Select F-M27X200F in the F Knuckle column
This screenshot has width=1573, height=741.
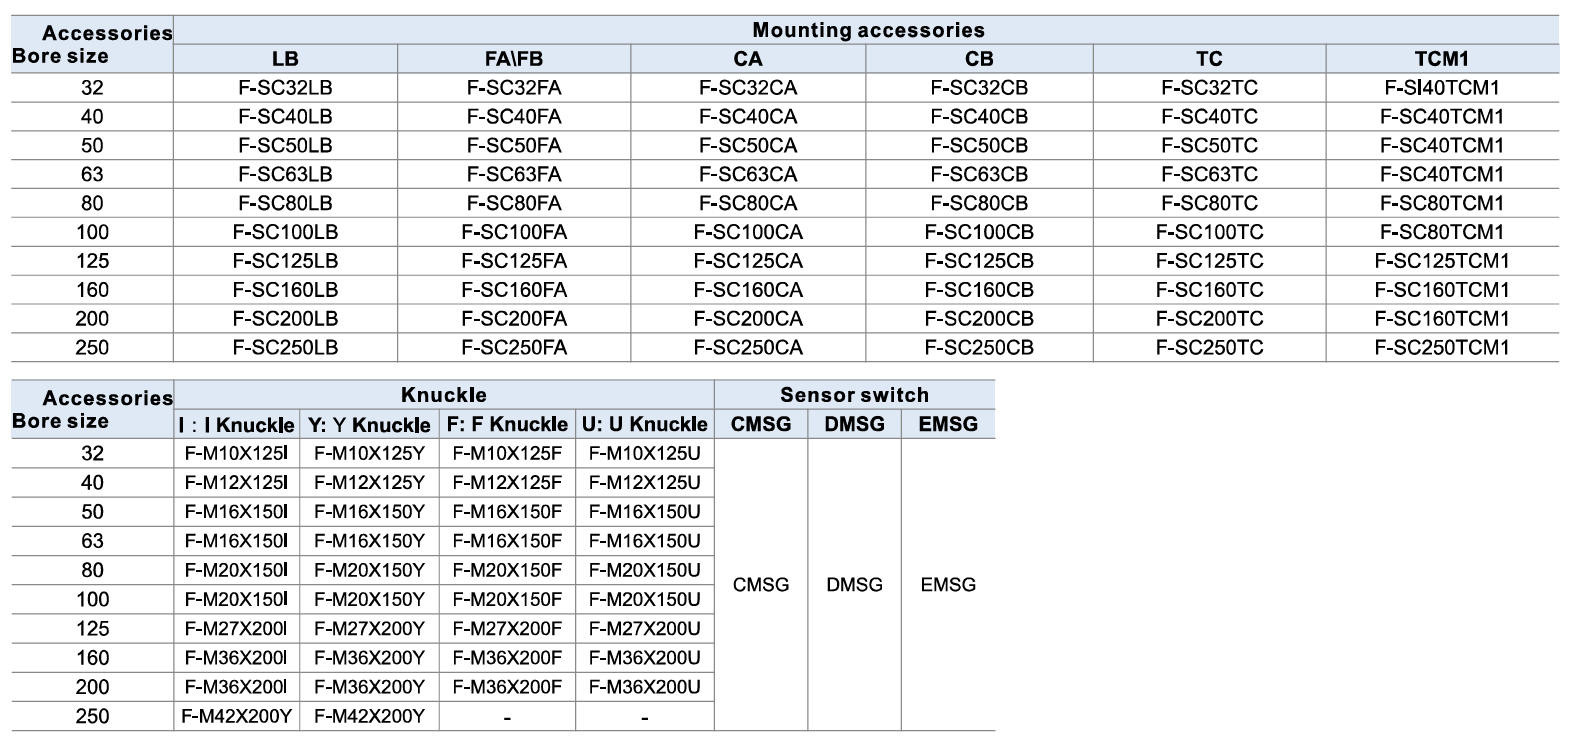pyautogui.click(x=507, y=629)
